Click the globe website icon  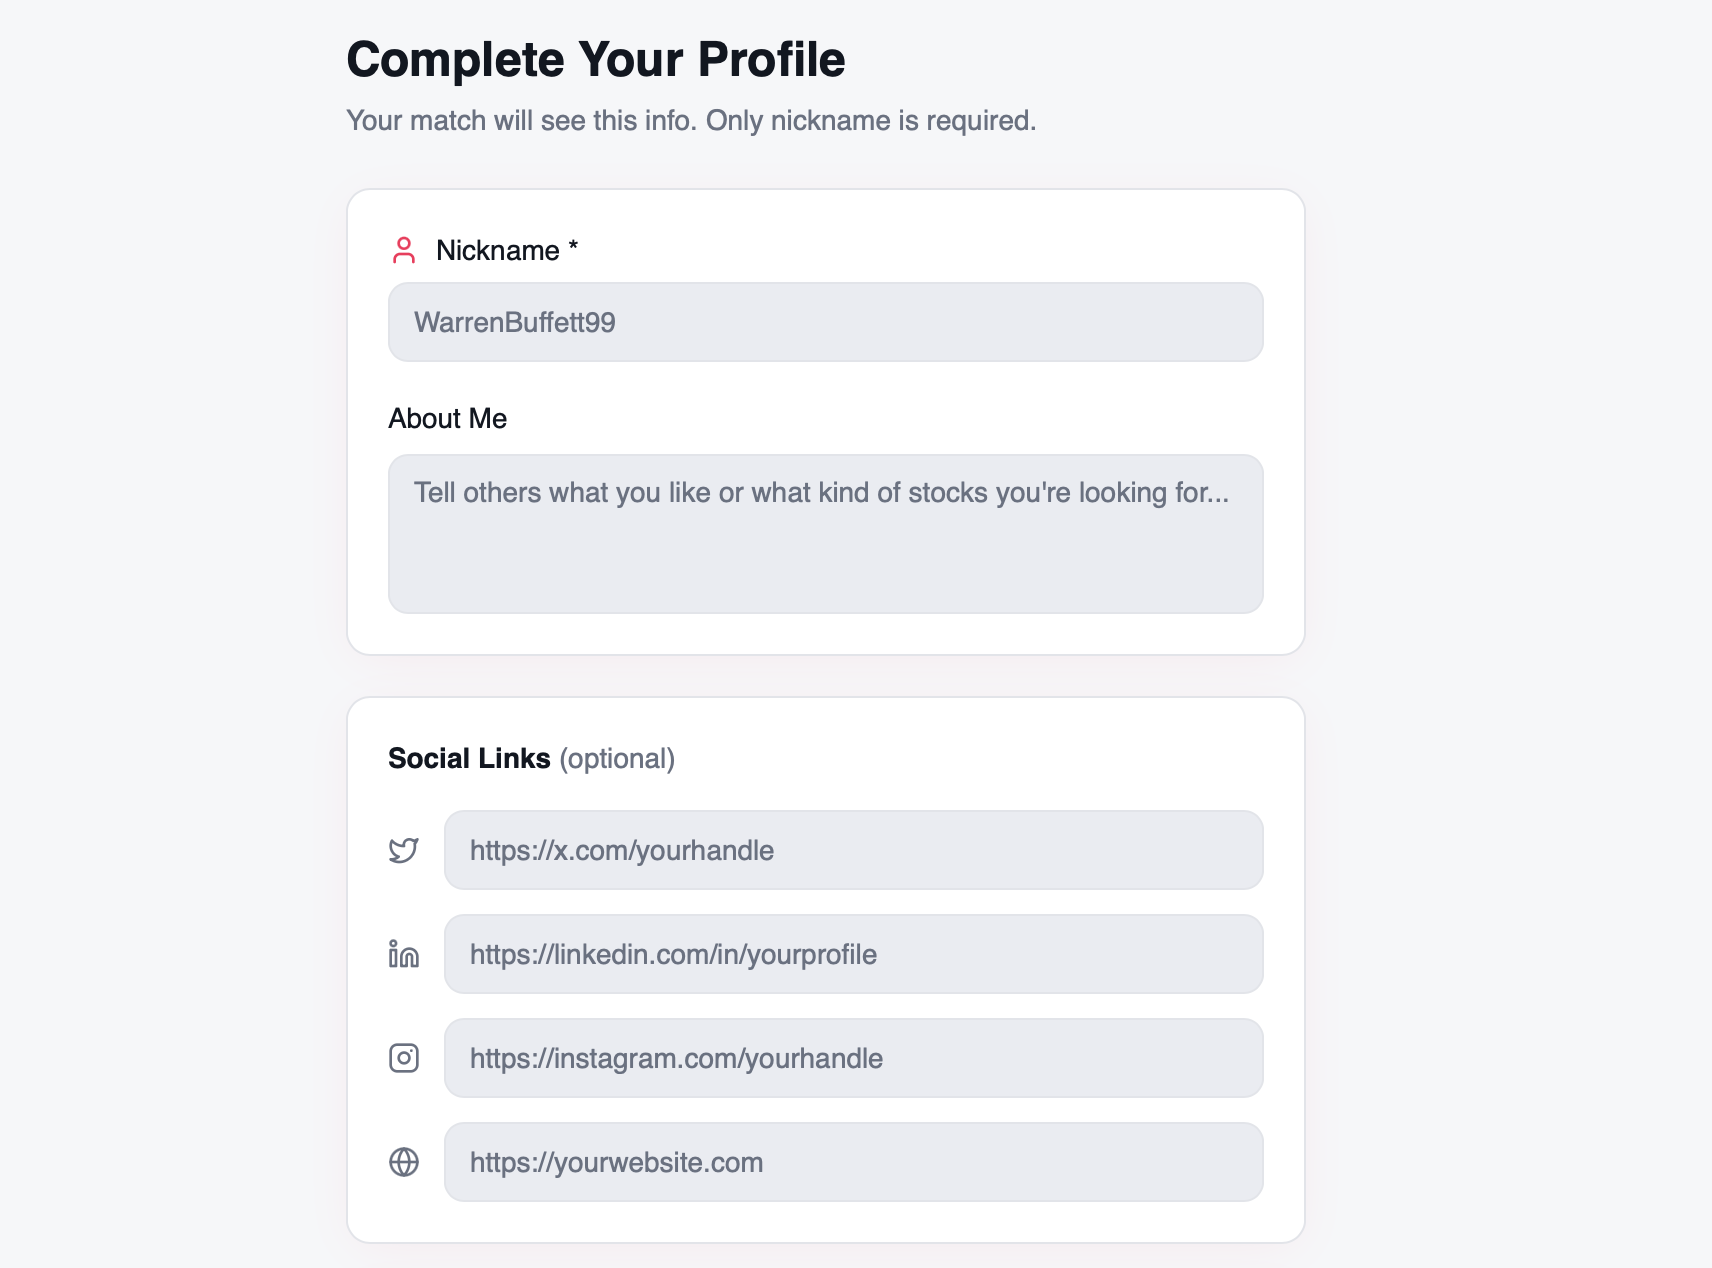pos(404,1162)
